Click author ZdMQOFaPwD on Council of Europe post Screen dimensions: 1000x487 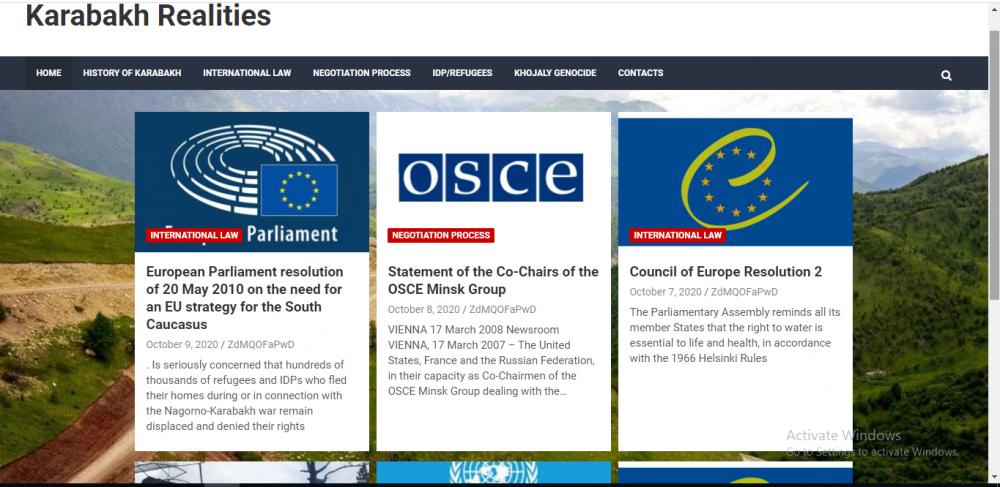point(744,292)
